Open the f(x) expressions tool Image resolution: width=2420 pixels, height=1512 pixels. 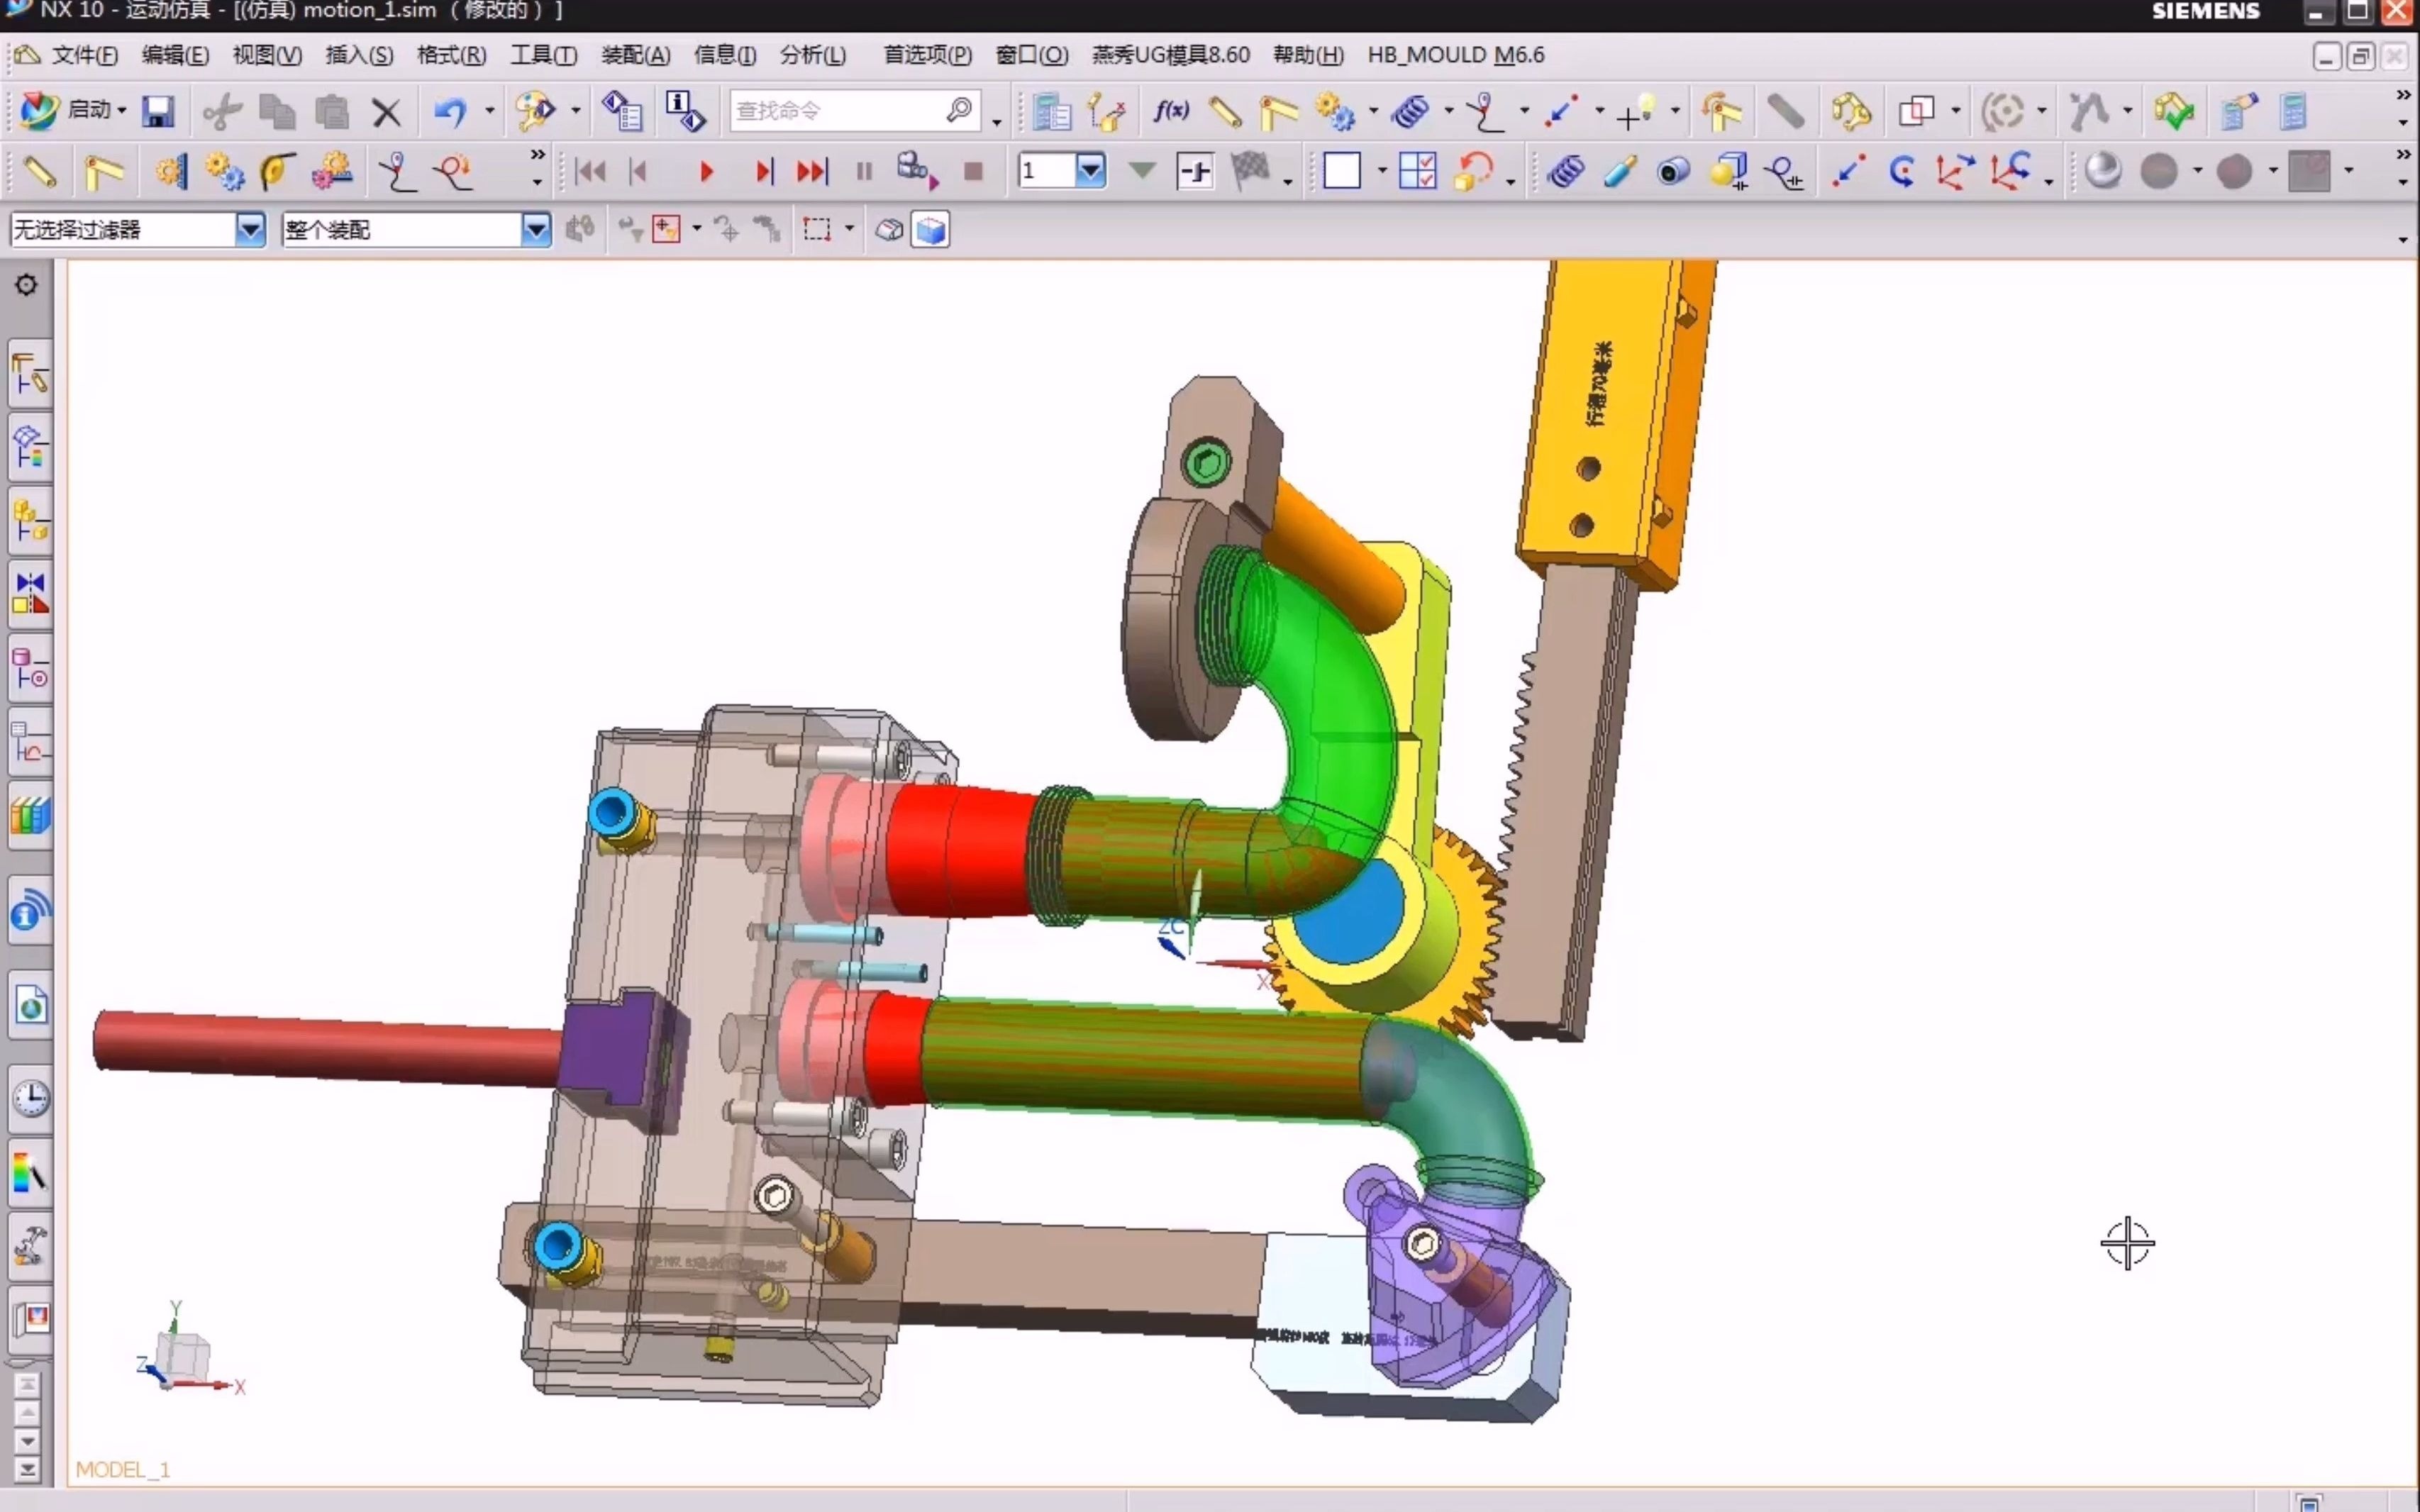(x=1170, y=111)
